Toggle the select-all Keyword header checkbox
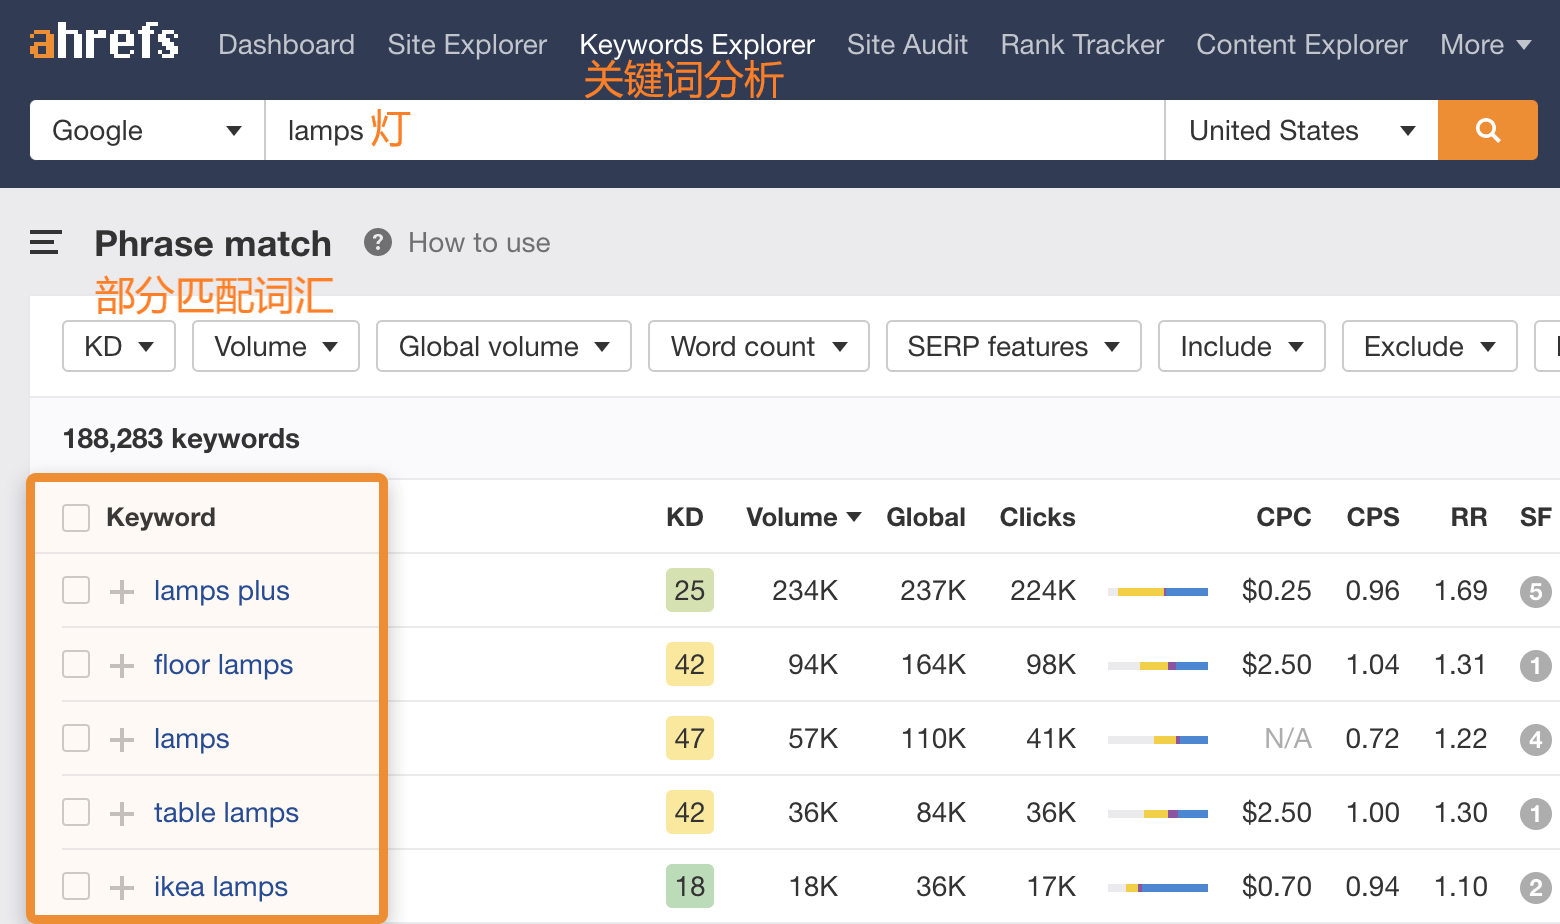The height and width of the screenshot is (924, 1560). coord(76,518)
